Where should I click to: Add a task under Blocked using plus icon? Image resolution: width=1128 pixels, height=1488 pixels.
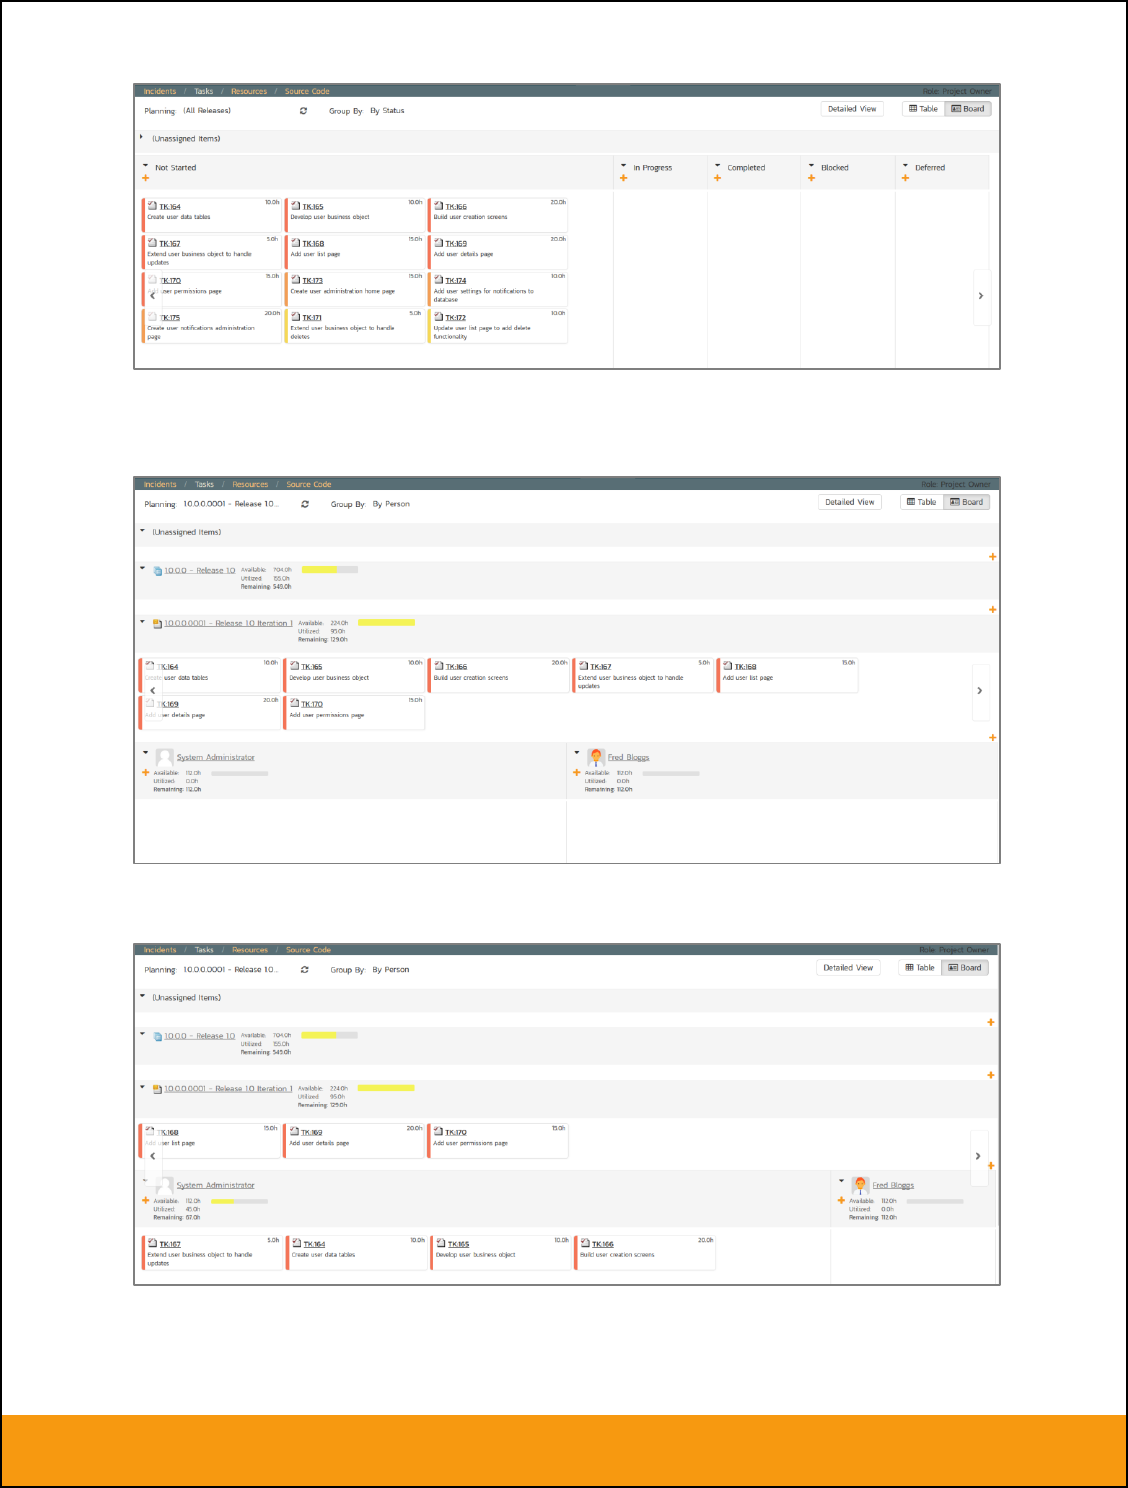tap(811, 179)
